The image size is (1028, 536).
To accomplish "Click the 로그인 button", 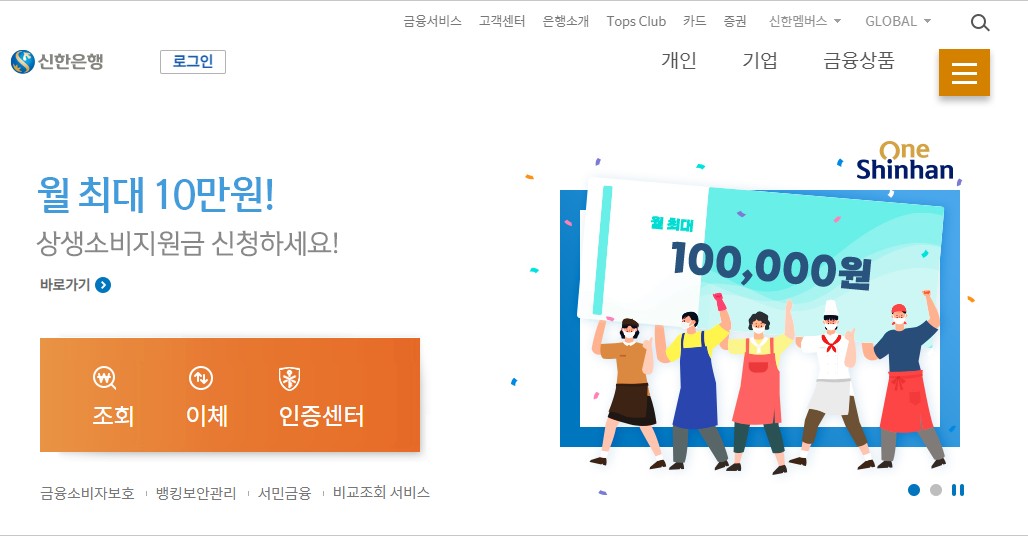I will pyautogui.click(x=193, y=62).
